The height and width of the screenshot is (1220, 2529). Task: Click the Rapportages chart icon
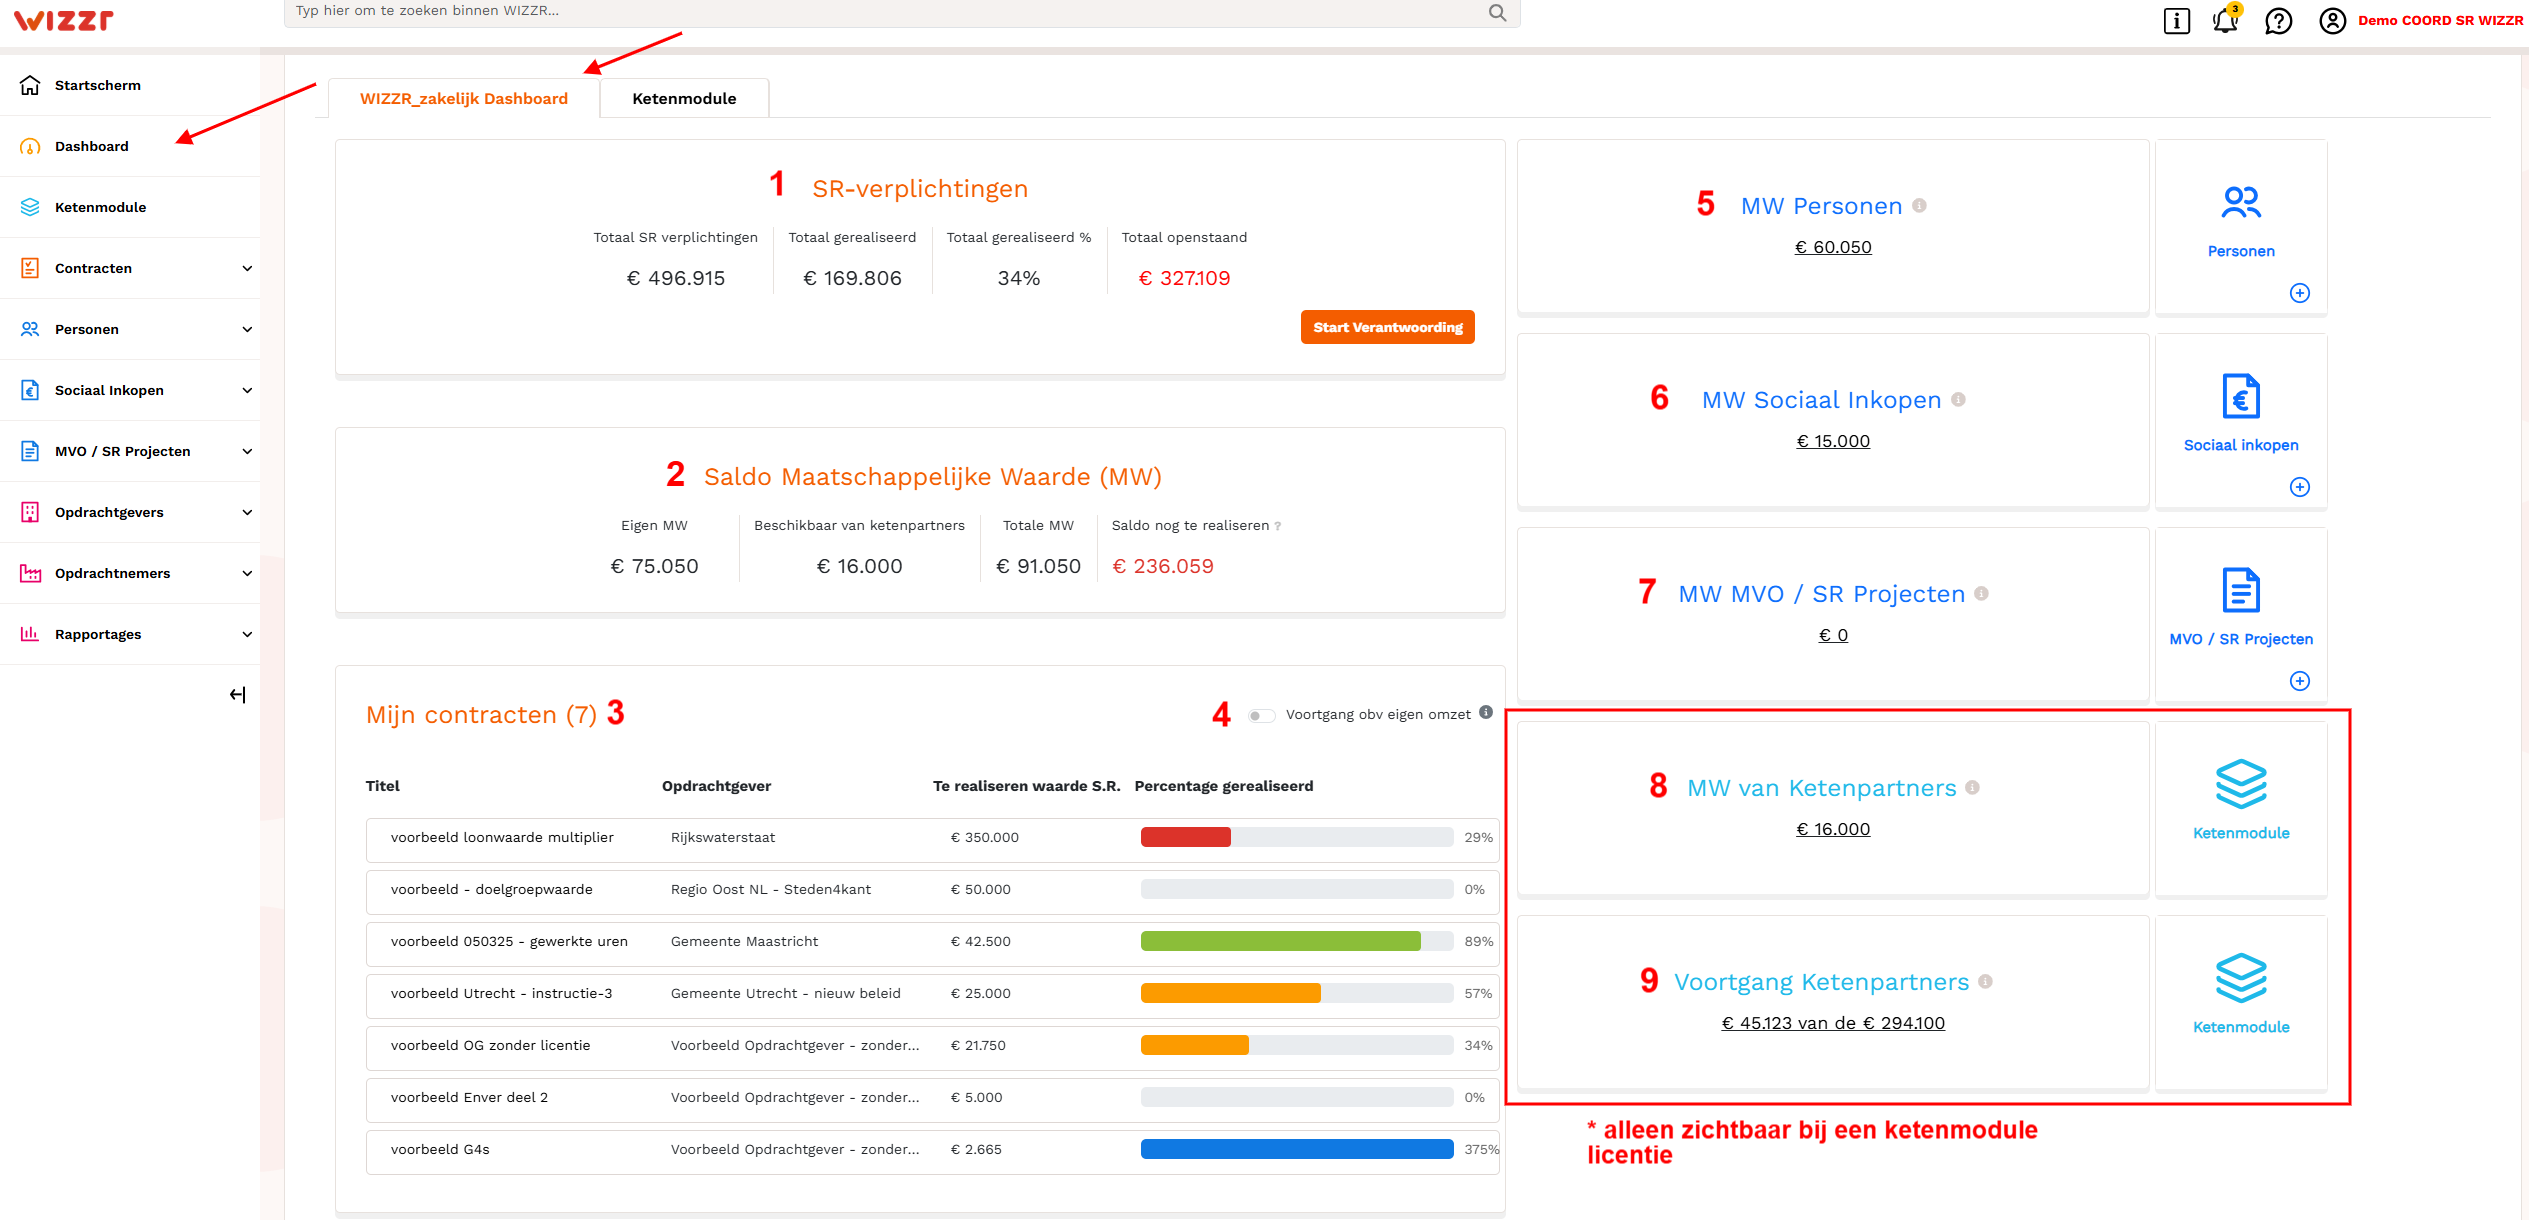(30, 634)
